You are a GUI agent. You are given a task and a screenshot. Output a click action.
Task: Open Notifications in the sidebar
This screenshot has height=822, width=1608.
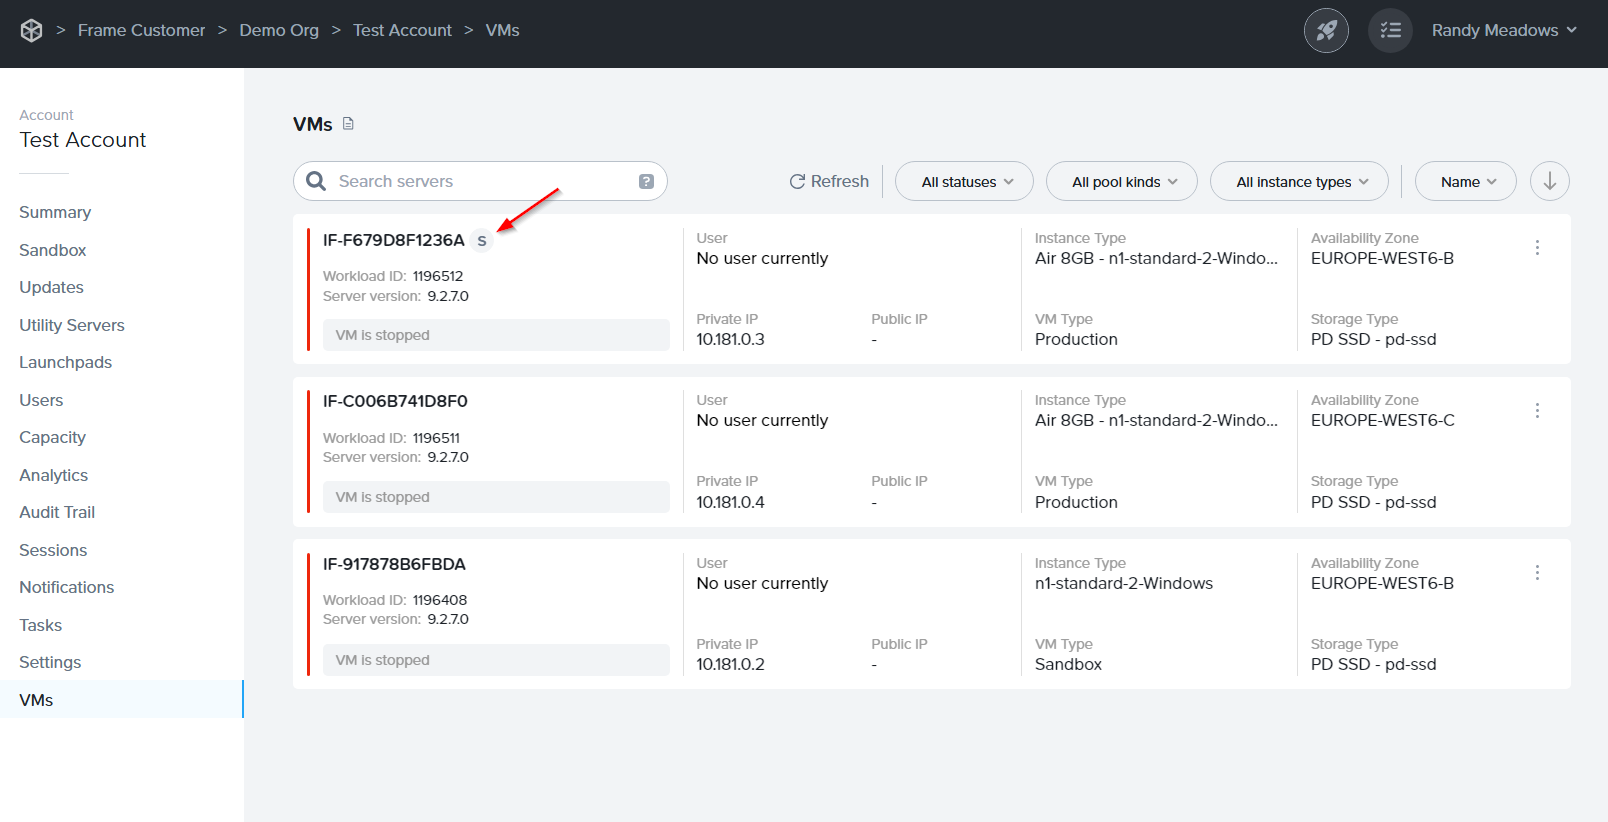click(x=66, y=587)
